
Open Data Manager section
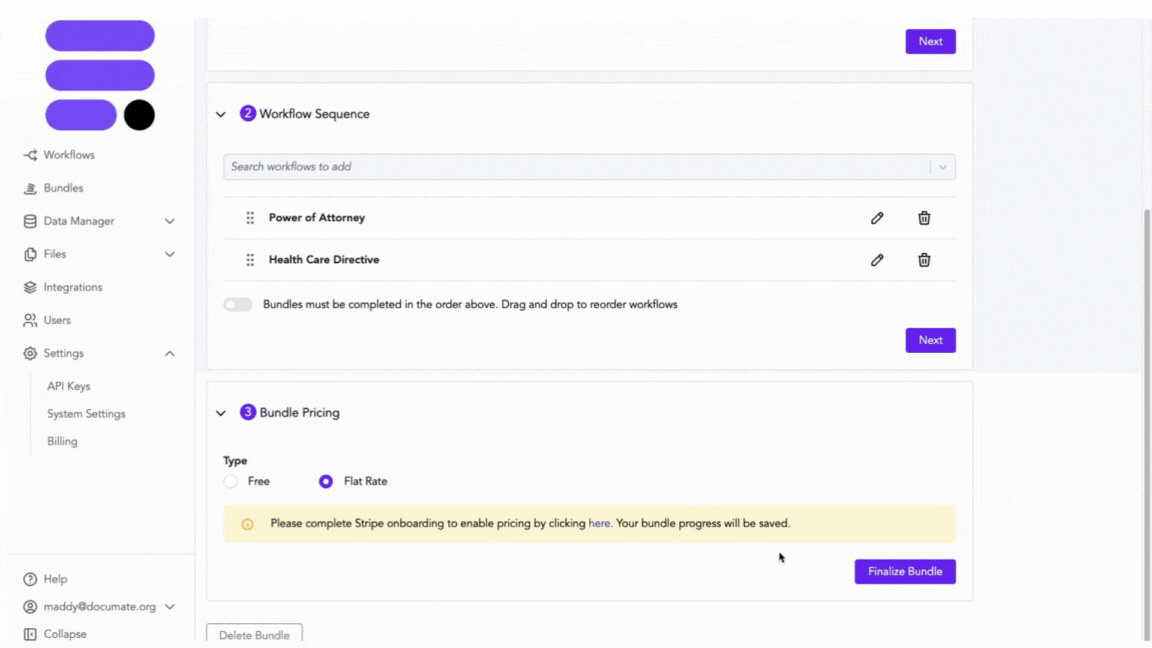pyautogui.click(x=79, y=221)
